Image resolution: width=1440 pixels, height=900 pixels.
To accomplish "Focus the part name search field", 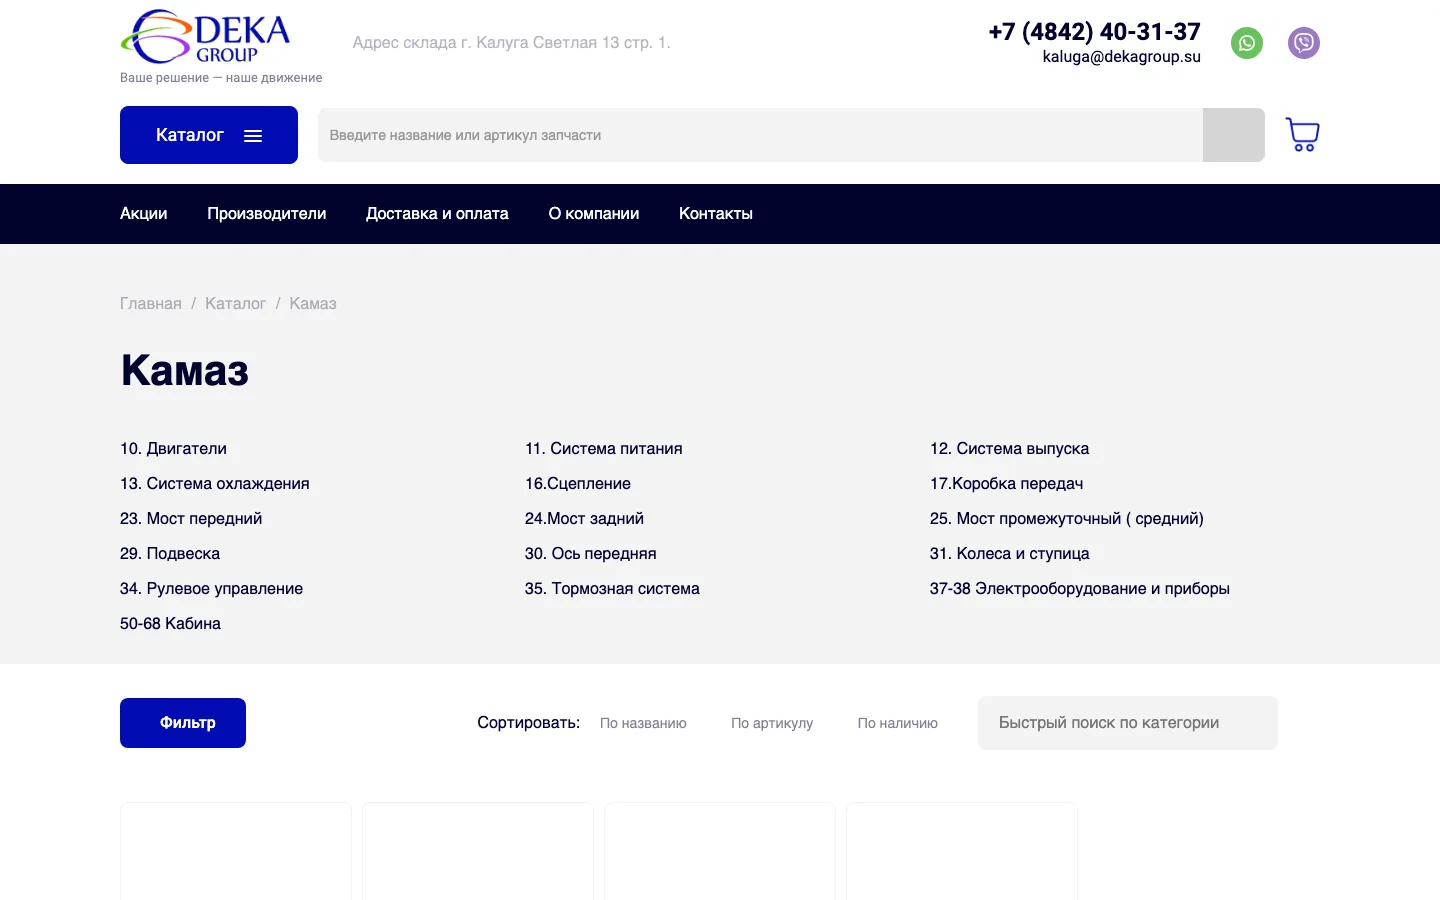I will [760, 135].
